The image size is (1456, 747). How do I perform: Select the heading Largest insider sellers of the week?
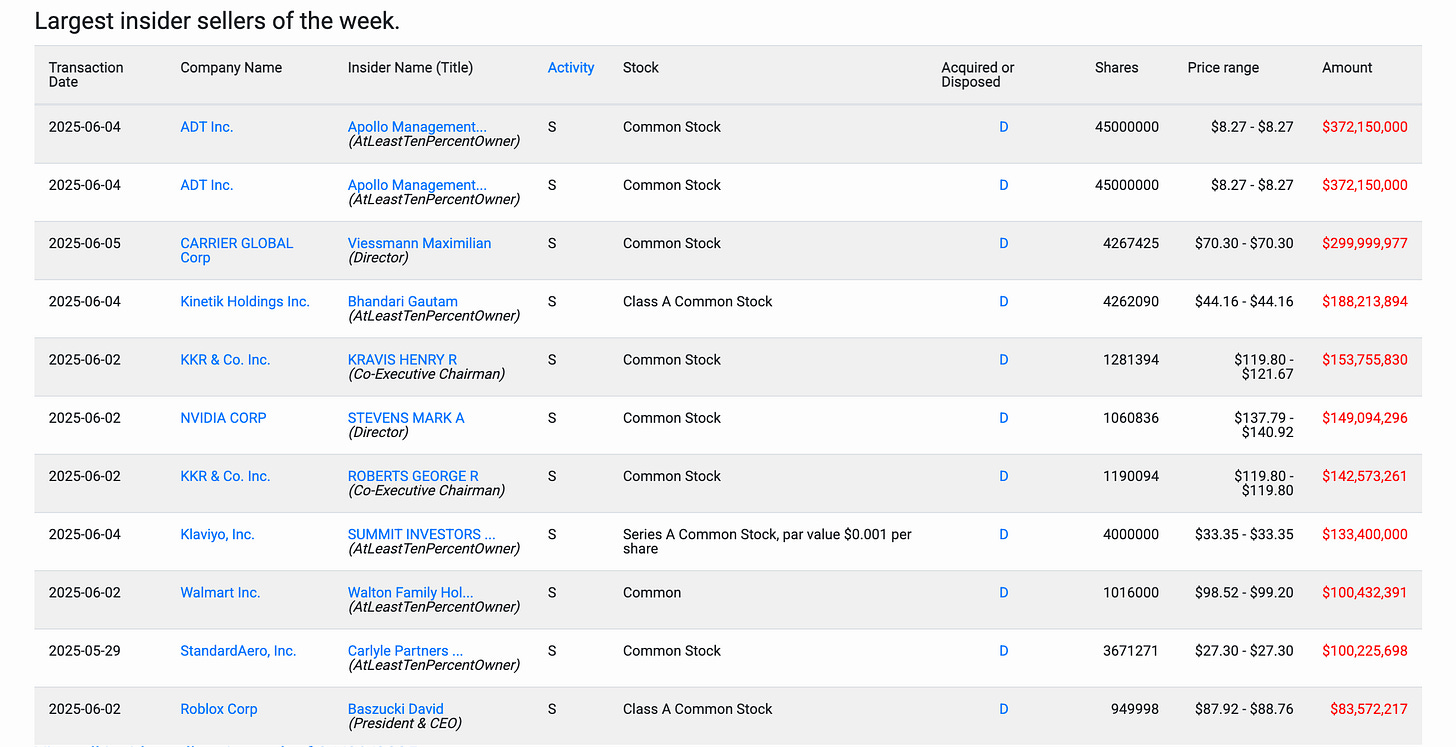point(217,20)
